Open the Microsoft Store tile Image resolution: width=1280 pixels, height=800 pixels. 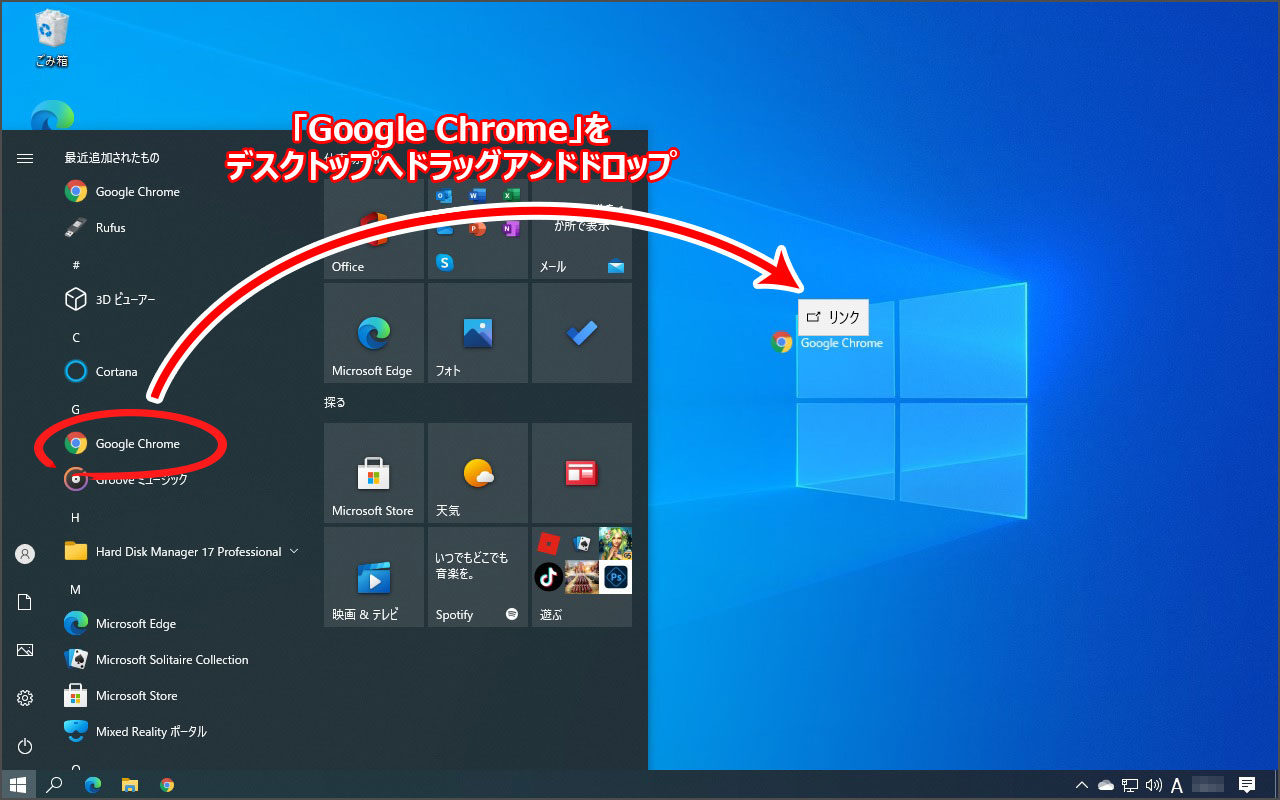pos(374,473)
